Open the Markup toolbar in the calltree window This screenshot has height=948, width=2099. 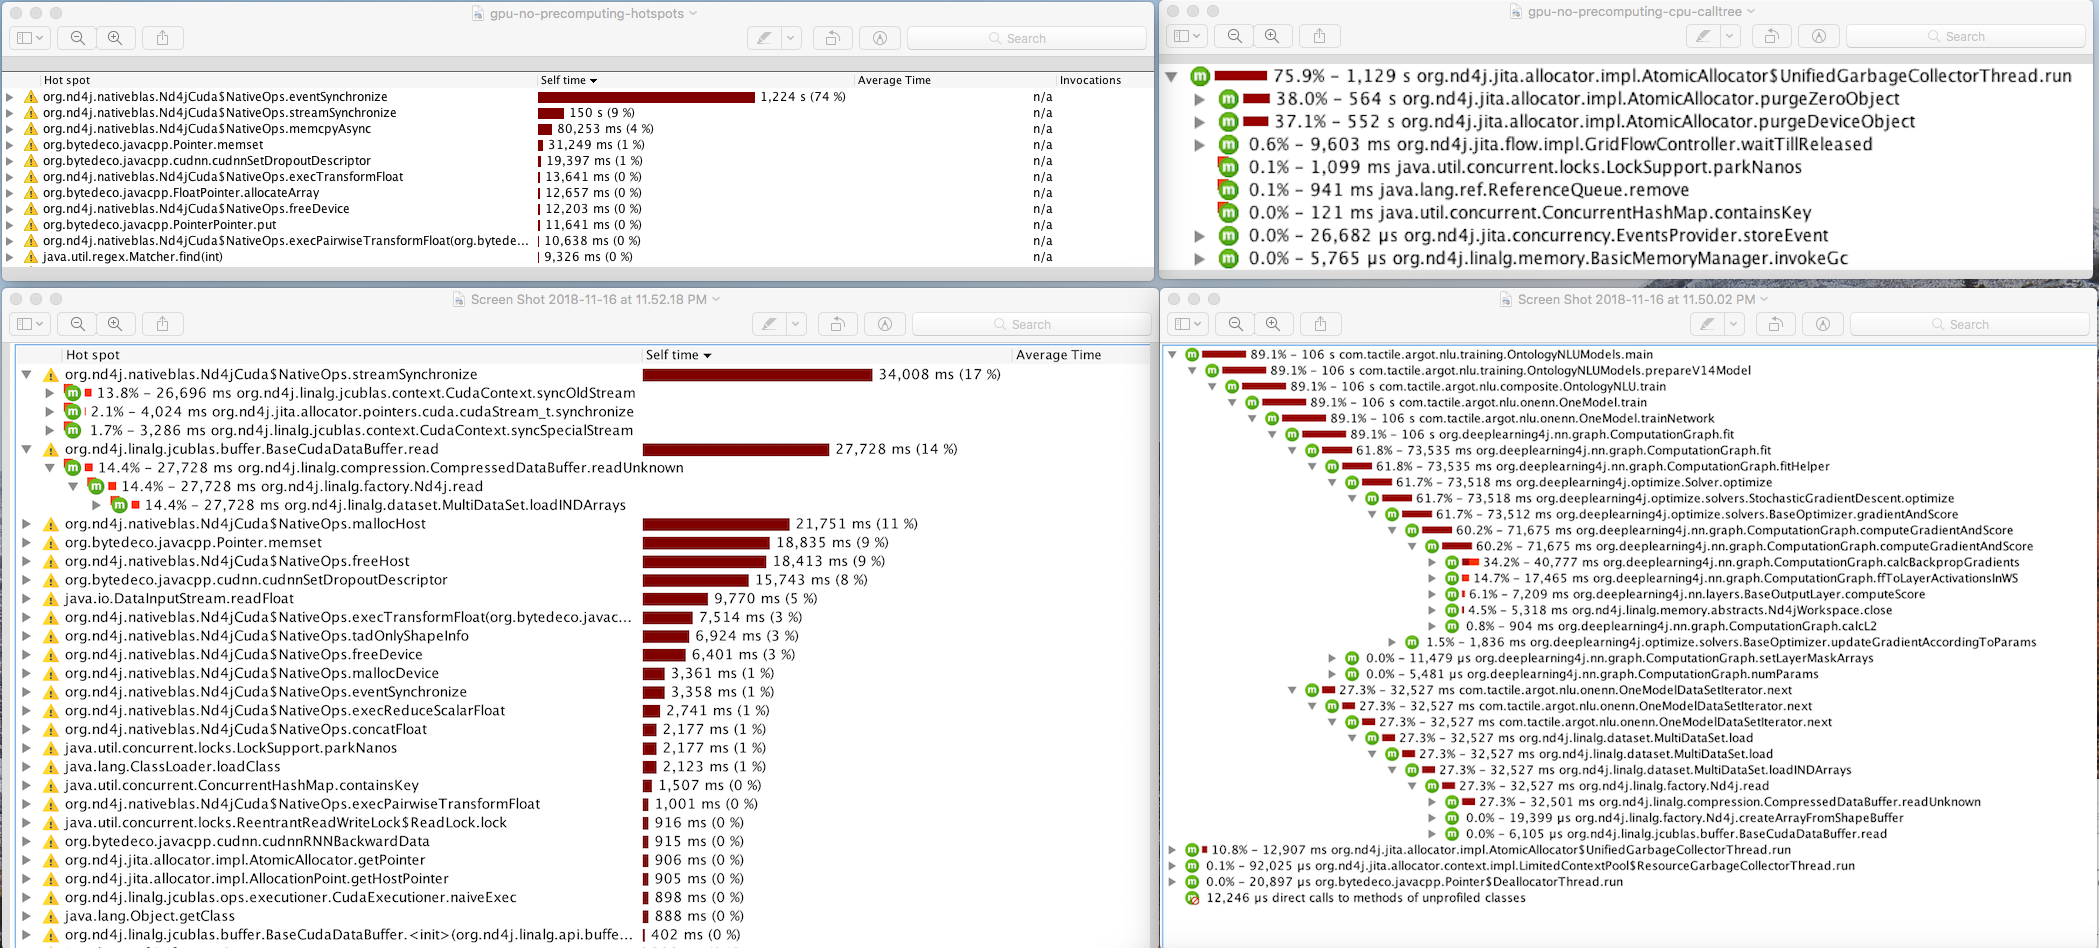1819,35
